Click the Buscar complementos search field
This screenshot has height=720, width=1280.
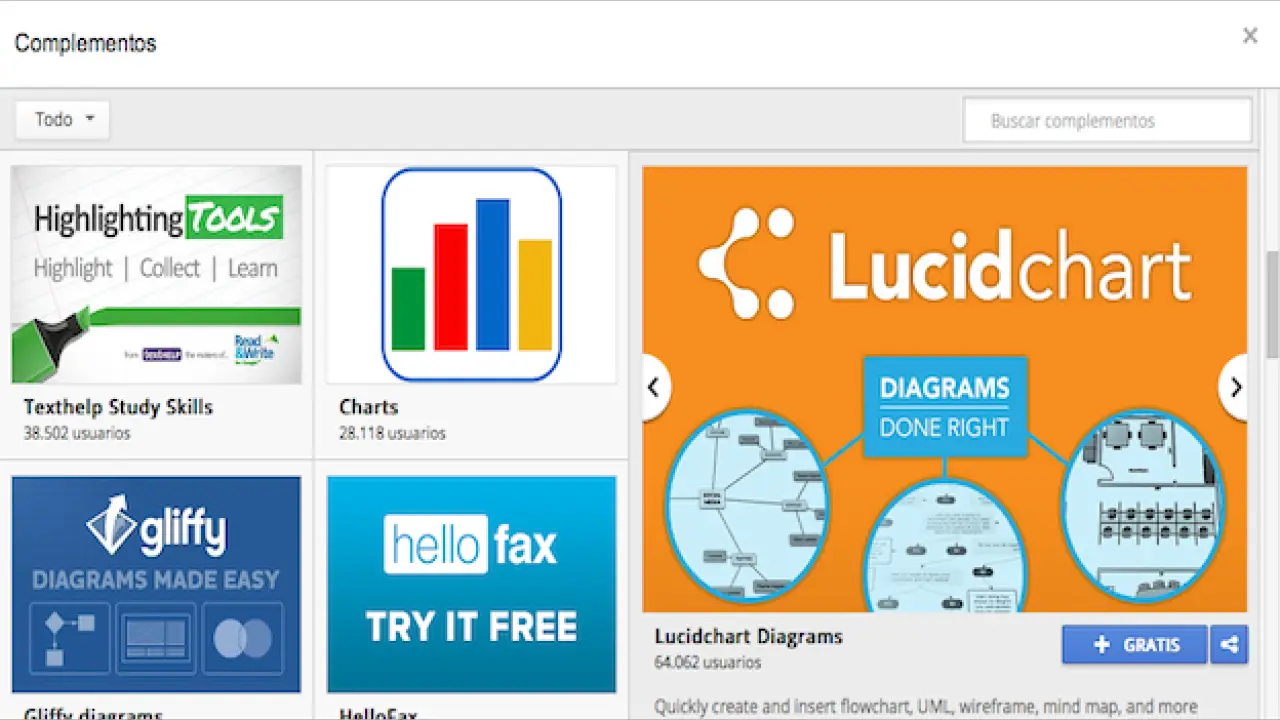click(1106, 121)
